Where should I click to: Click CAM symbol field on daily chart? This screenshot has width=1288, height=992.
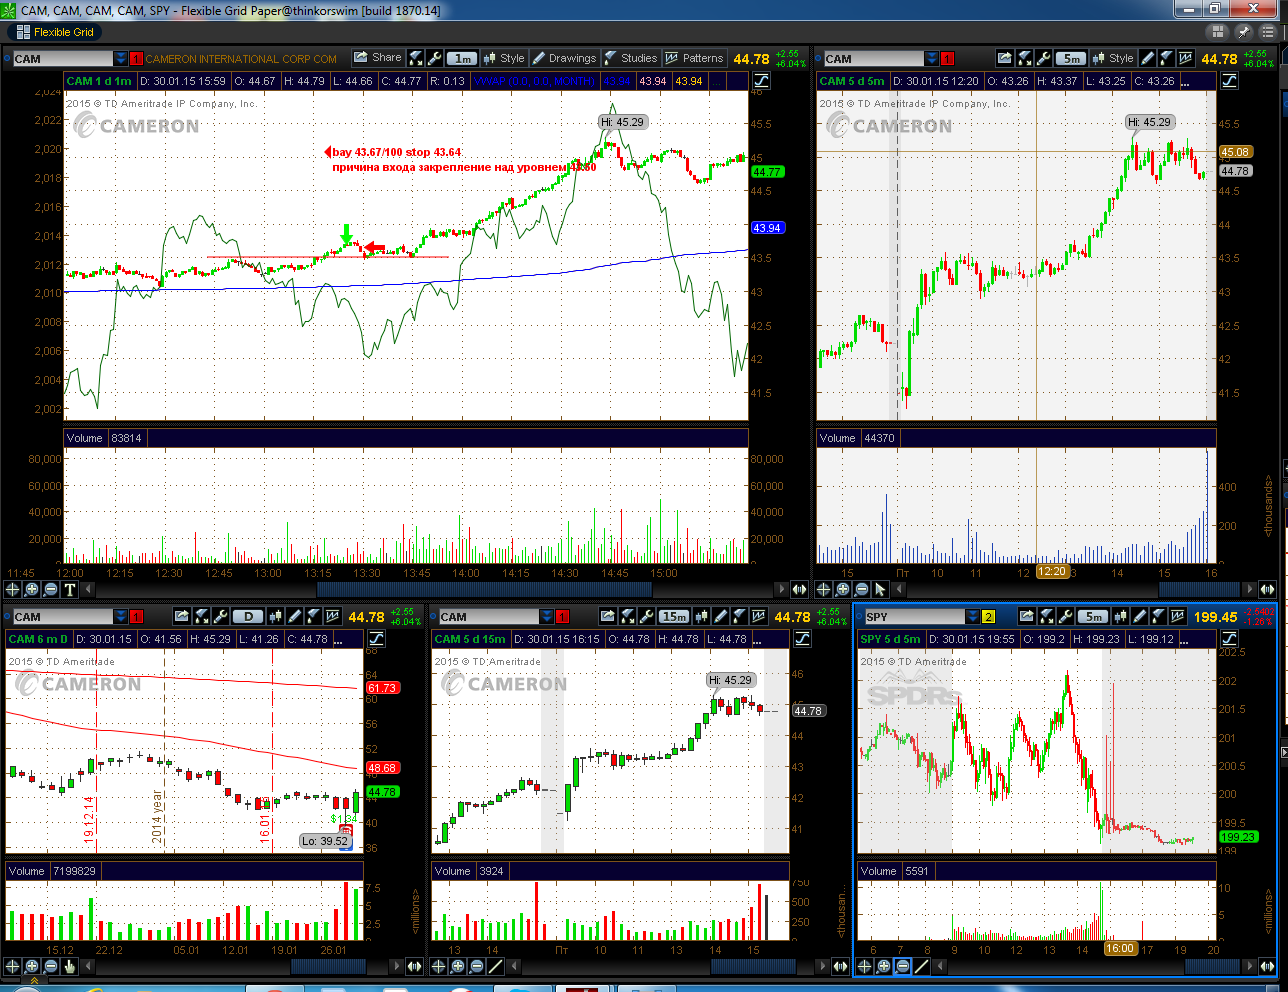click(60, 616)
